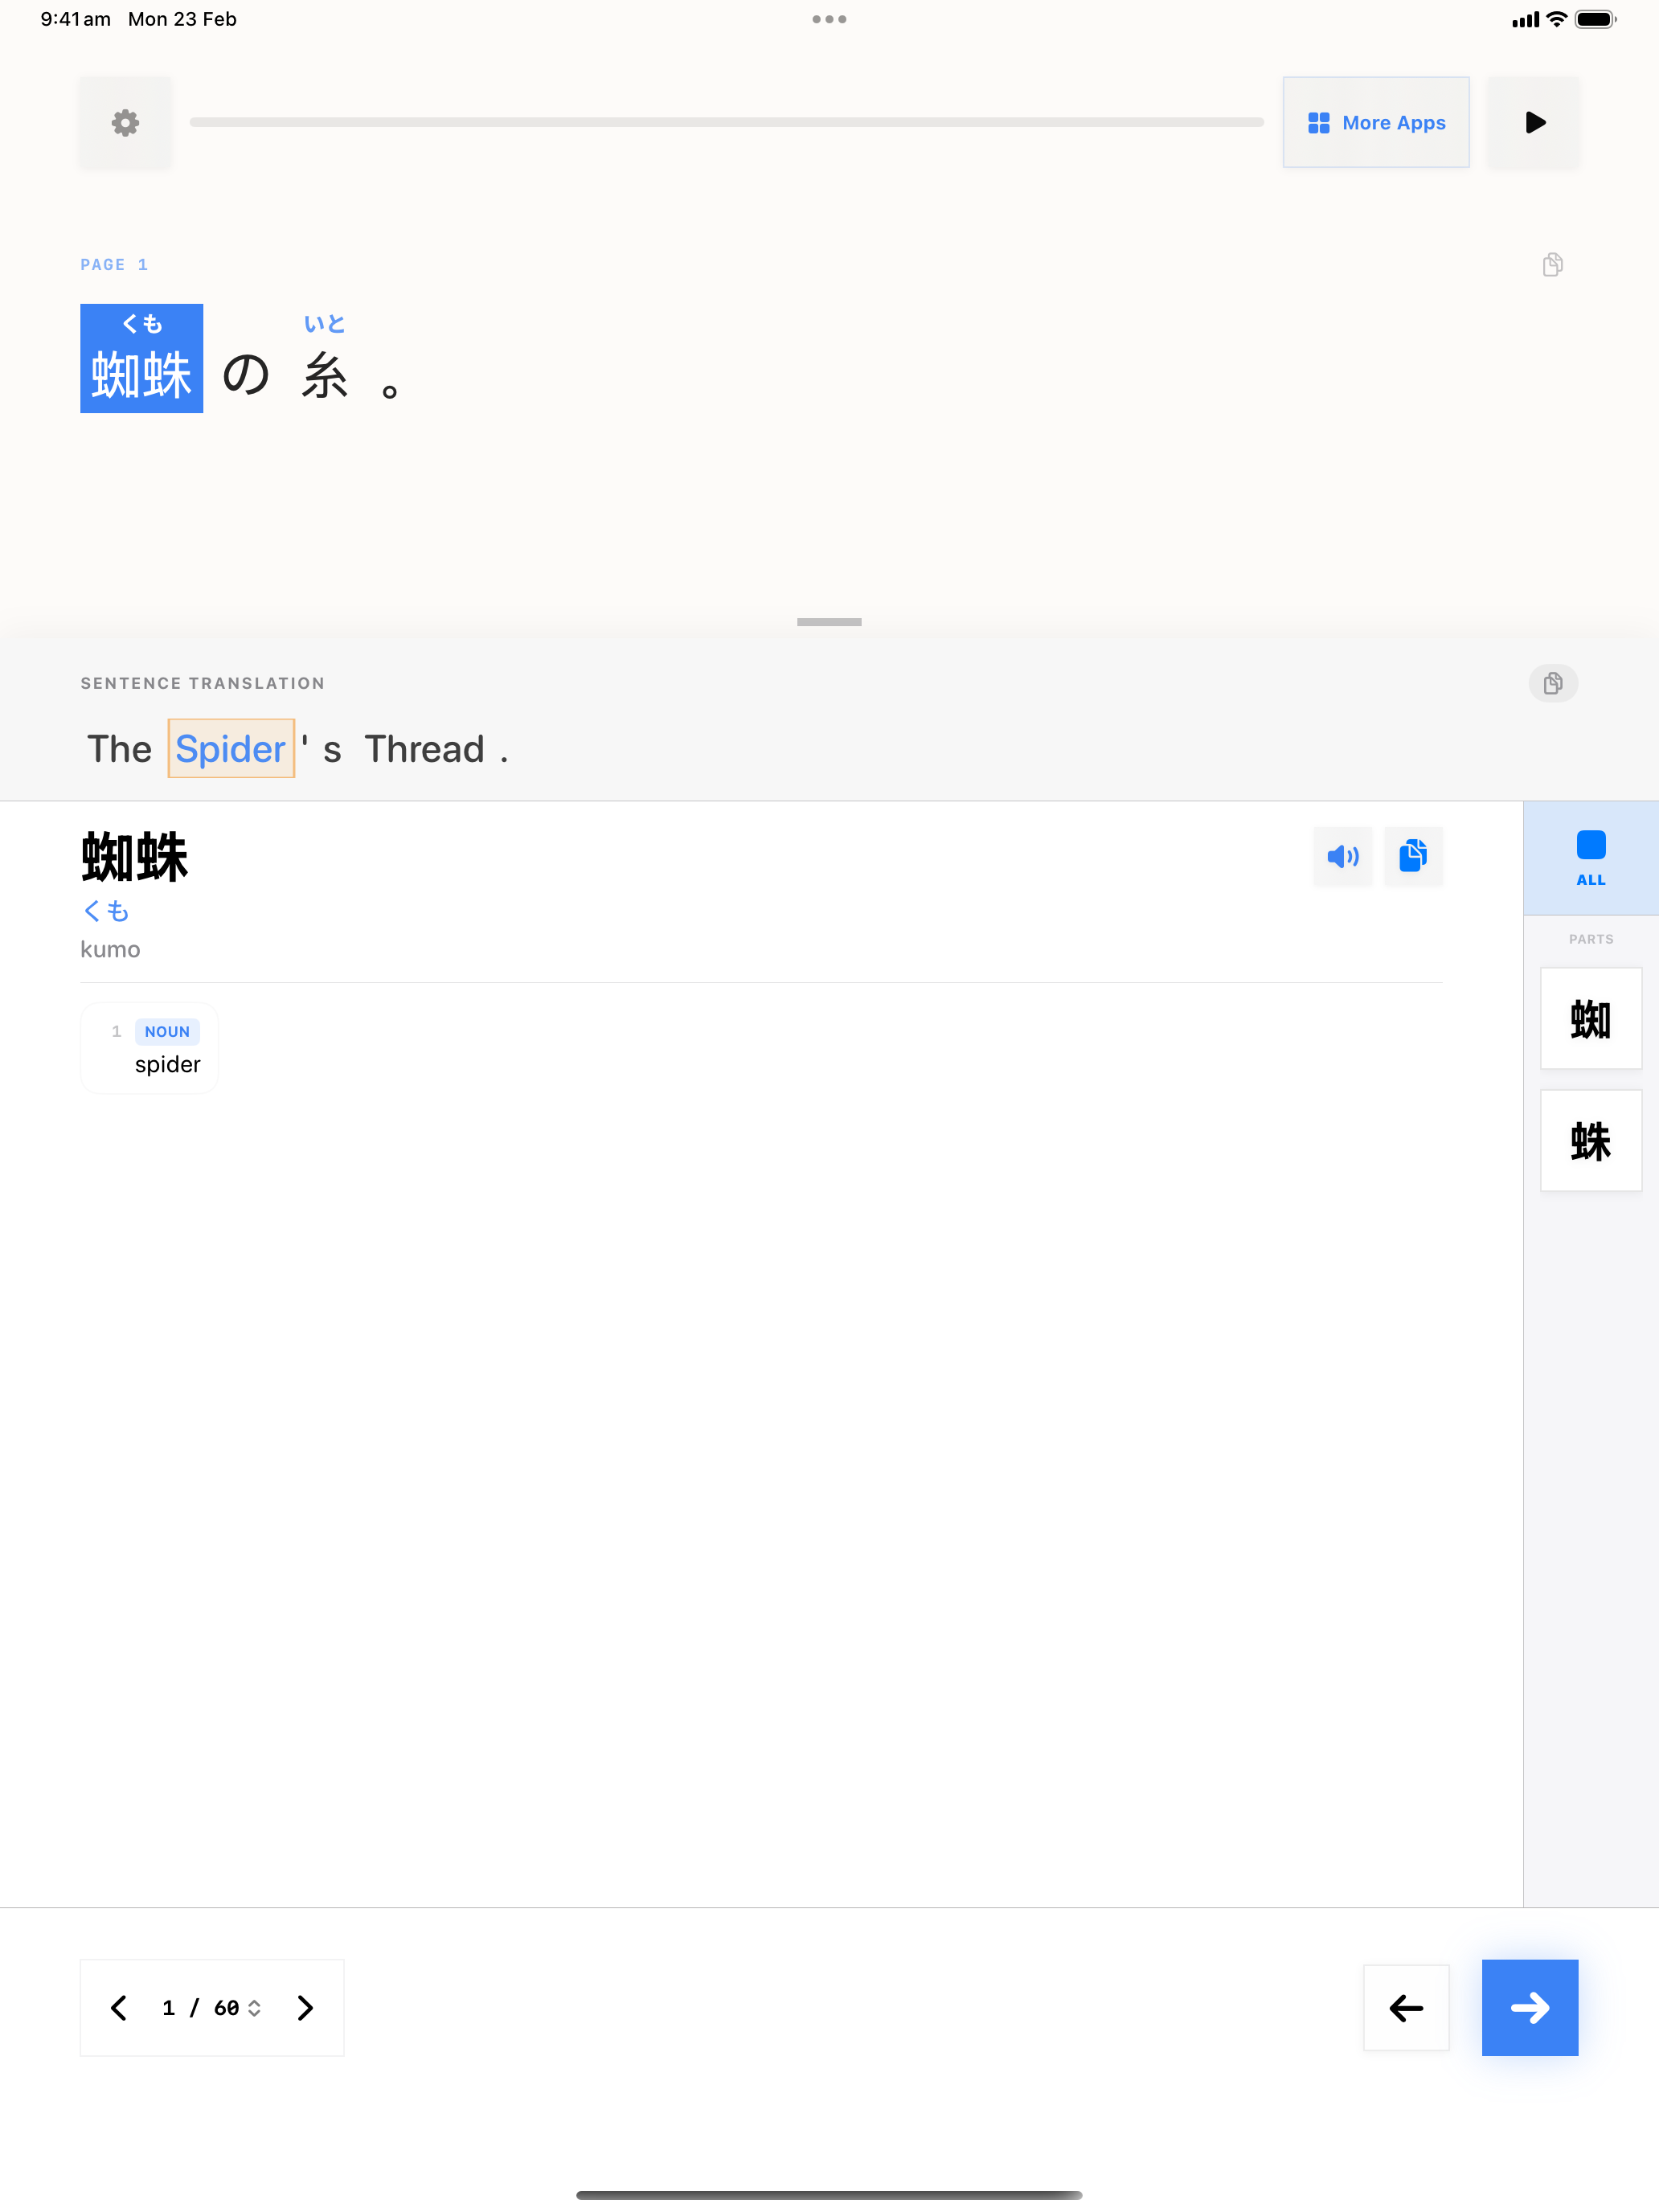Copy the page text icon
Viewport: 1659px width, 2212px height.
tap(1552, 265)
